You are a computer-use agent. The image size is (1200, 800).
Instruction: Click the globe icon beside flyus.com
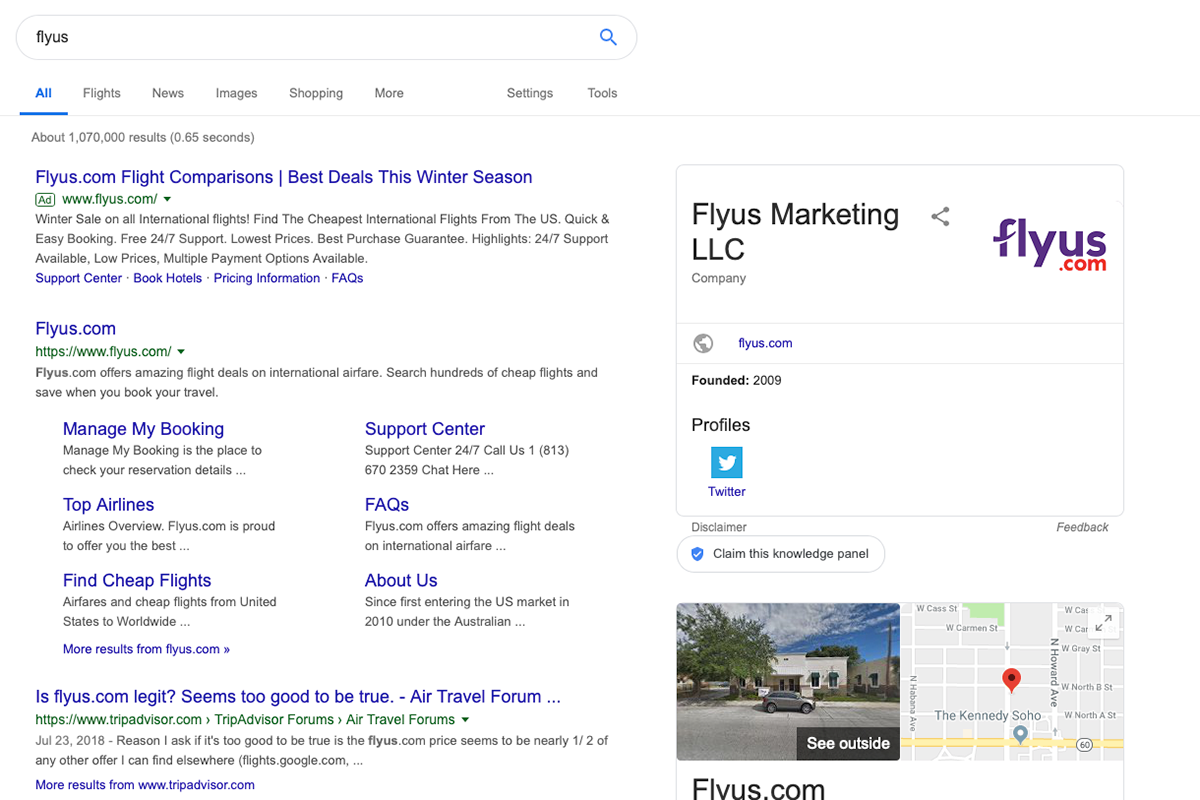tap(704, 343)
